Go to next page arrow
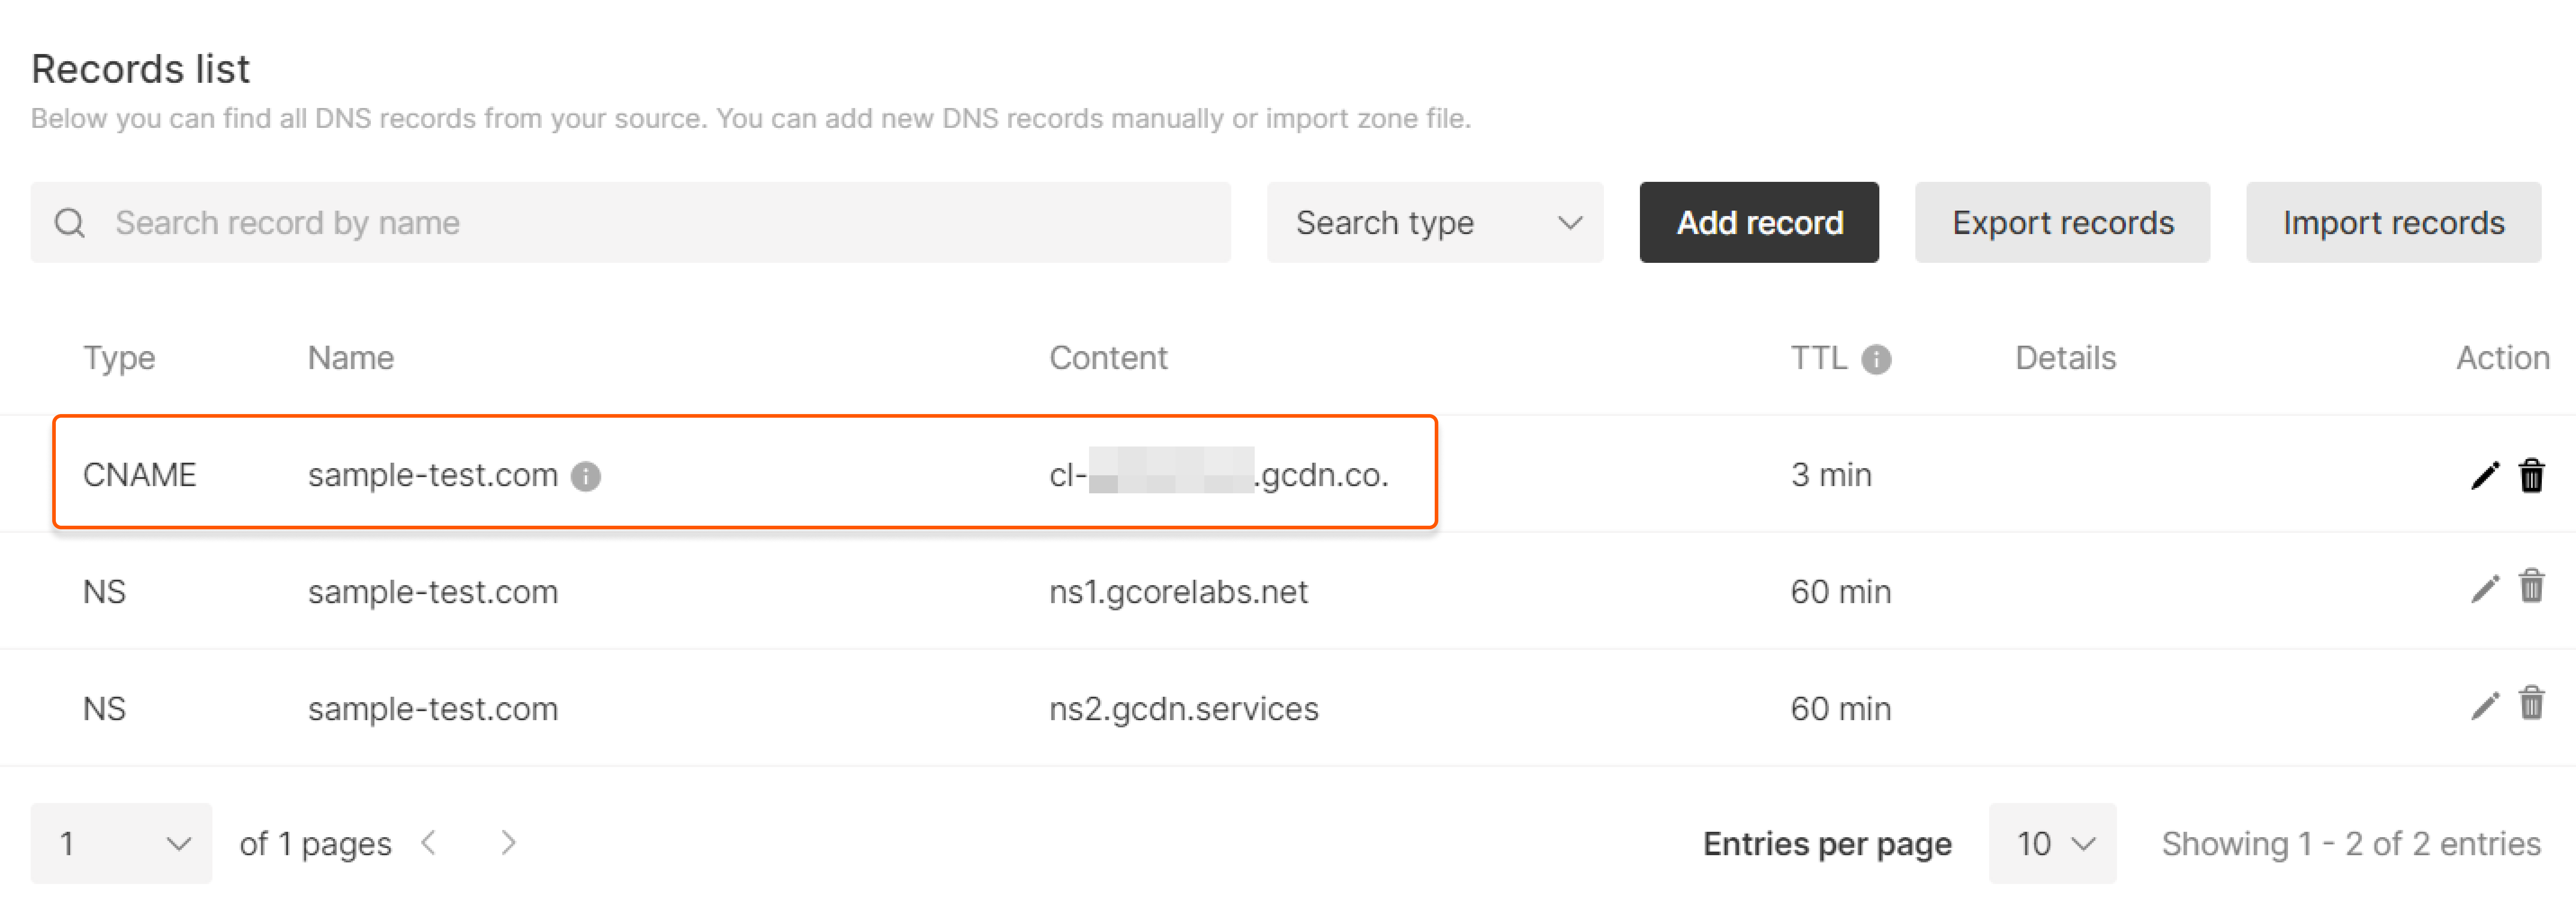Viewport: 2576px width, 920px height. tap(508, 843)
